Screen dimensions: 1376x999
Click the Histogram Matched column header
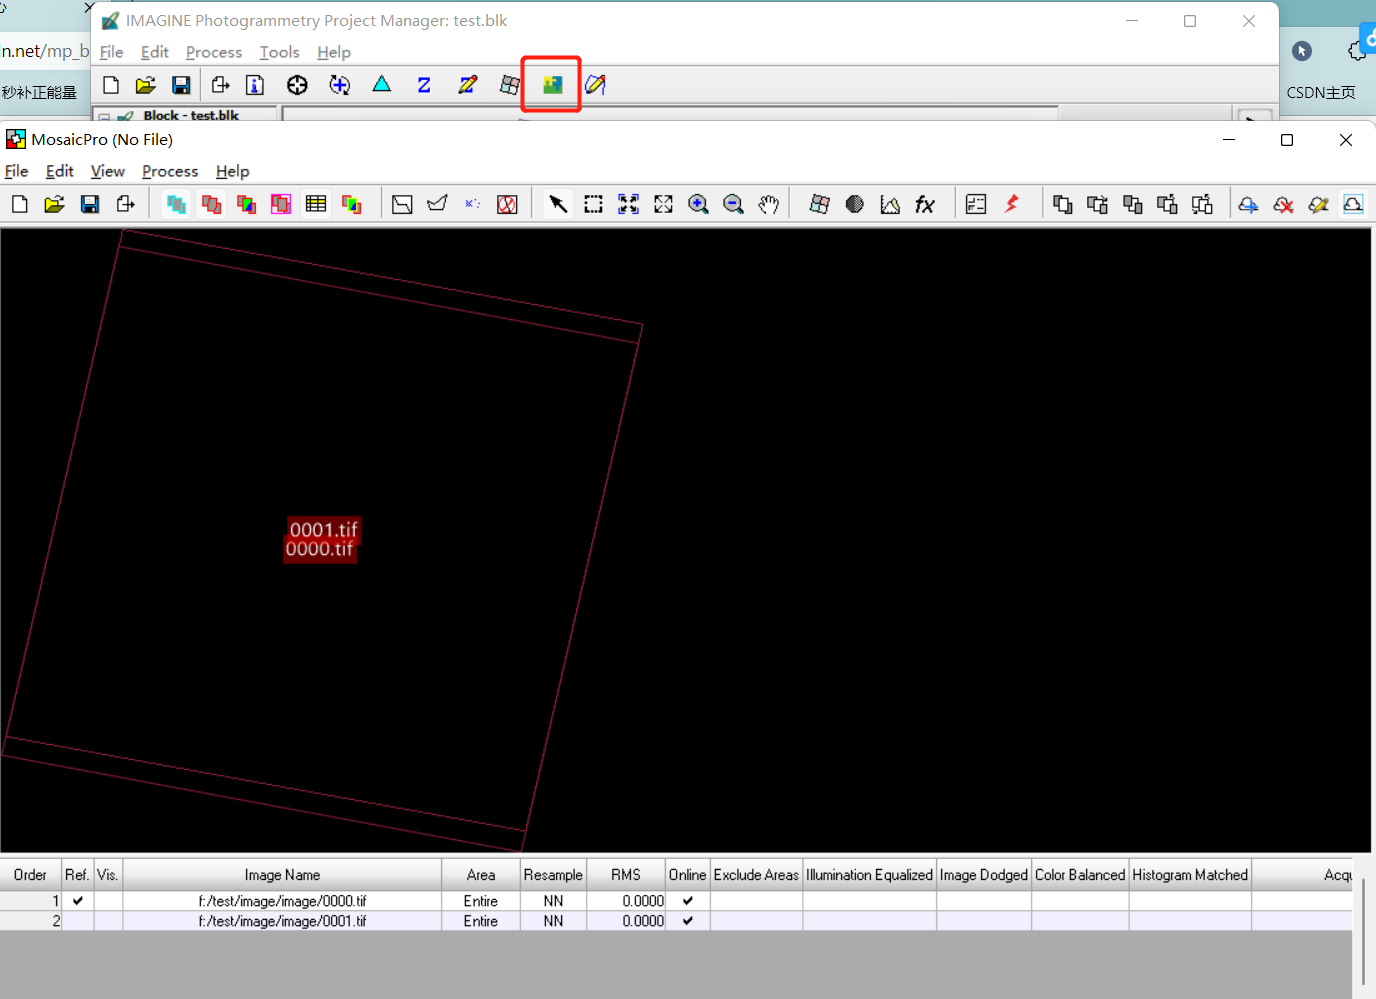pyautogui.click(x=1190, y=875)
